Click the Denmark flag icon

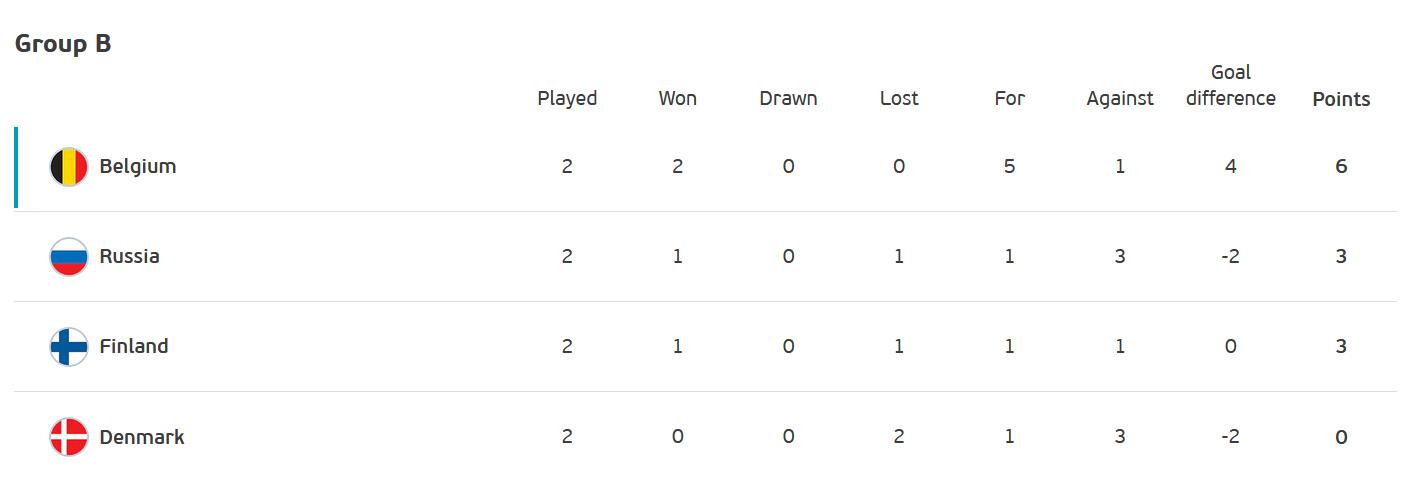[69, 437]
